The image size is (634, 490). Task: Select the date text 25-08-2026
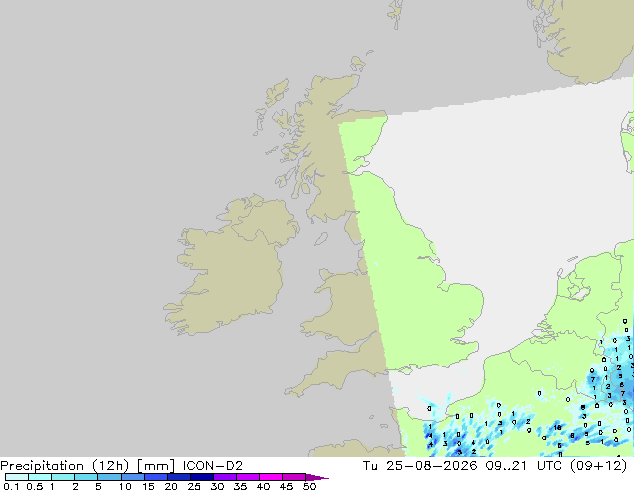click(x=431, y=466)
